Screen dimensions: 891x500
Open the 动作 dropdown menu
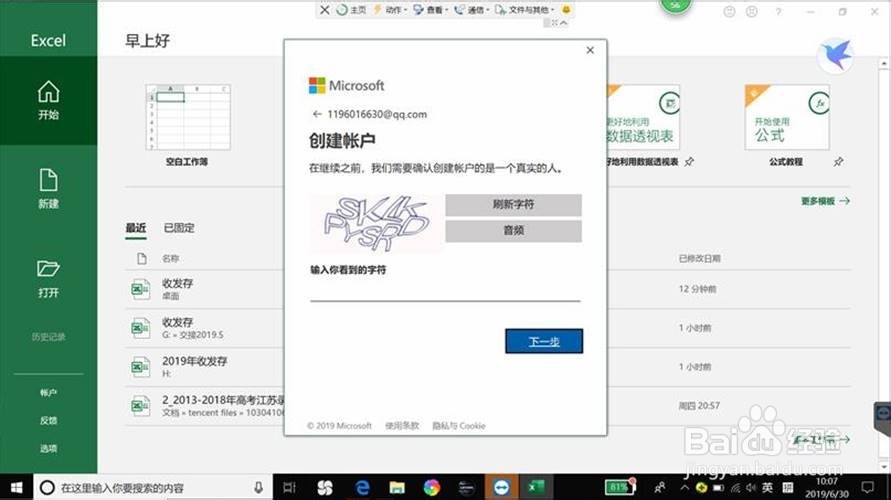point(390,10)
